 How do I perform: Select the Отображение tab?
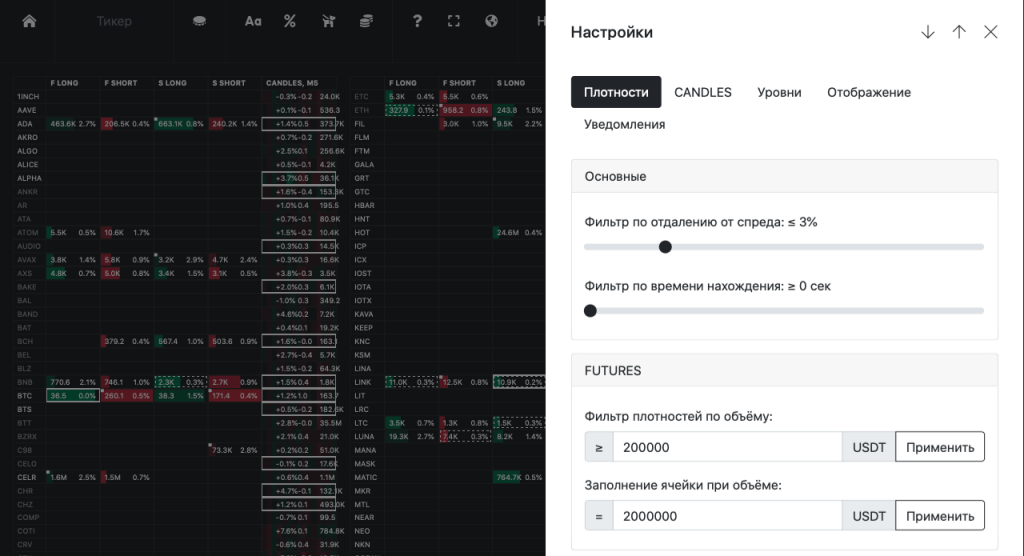(x=868, y=92)
